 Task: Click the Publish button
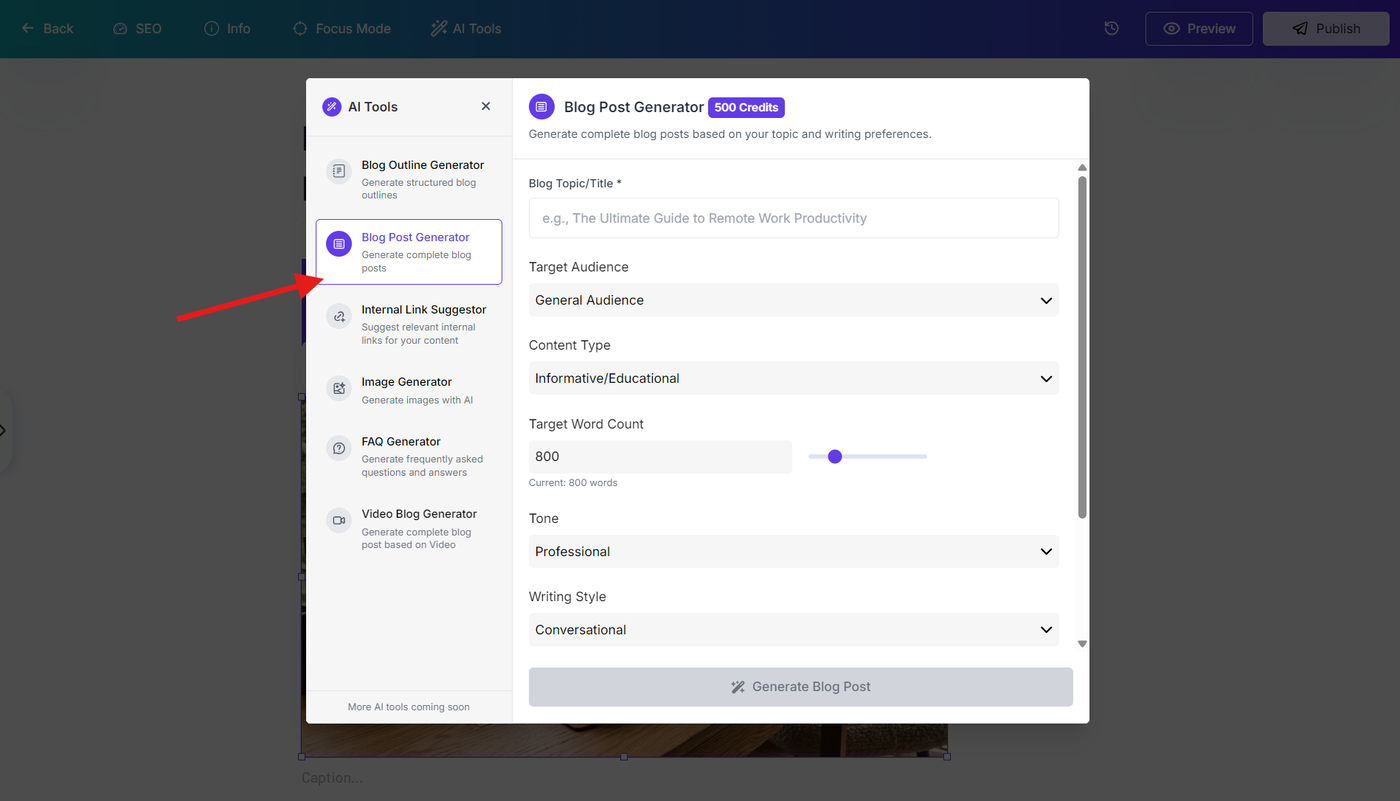pyautogui.click(x=1326, y=28)
